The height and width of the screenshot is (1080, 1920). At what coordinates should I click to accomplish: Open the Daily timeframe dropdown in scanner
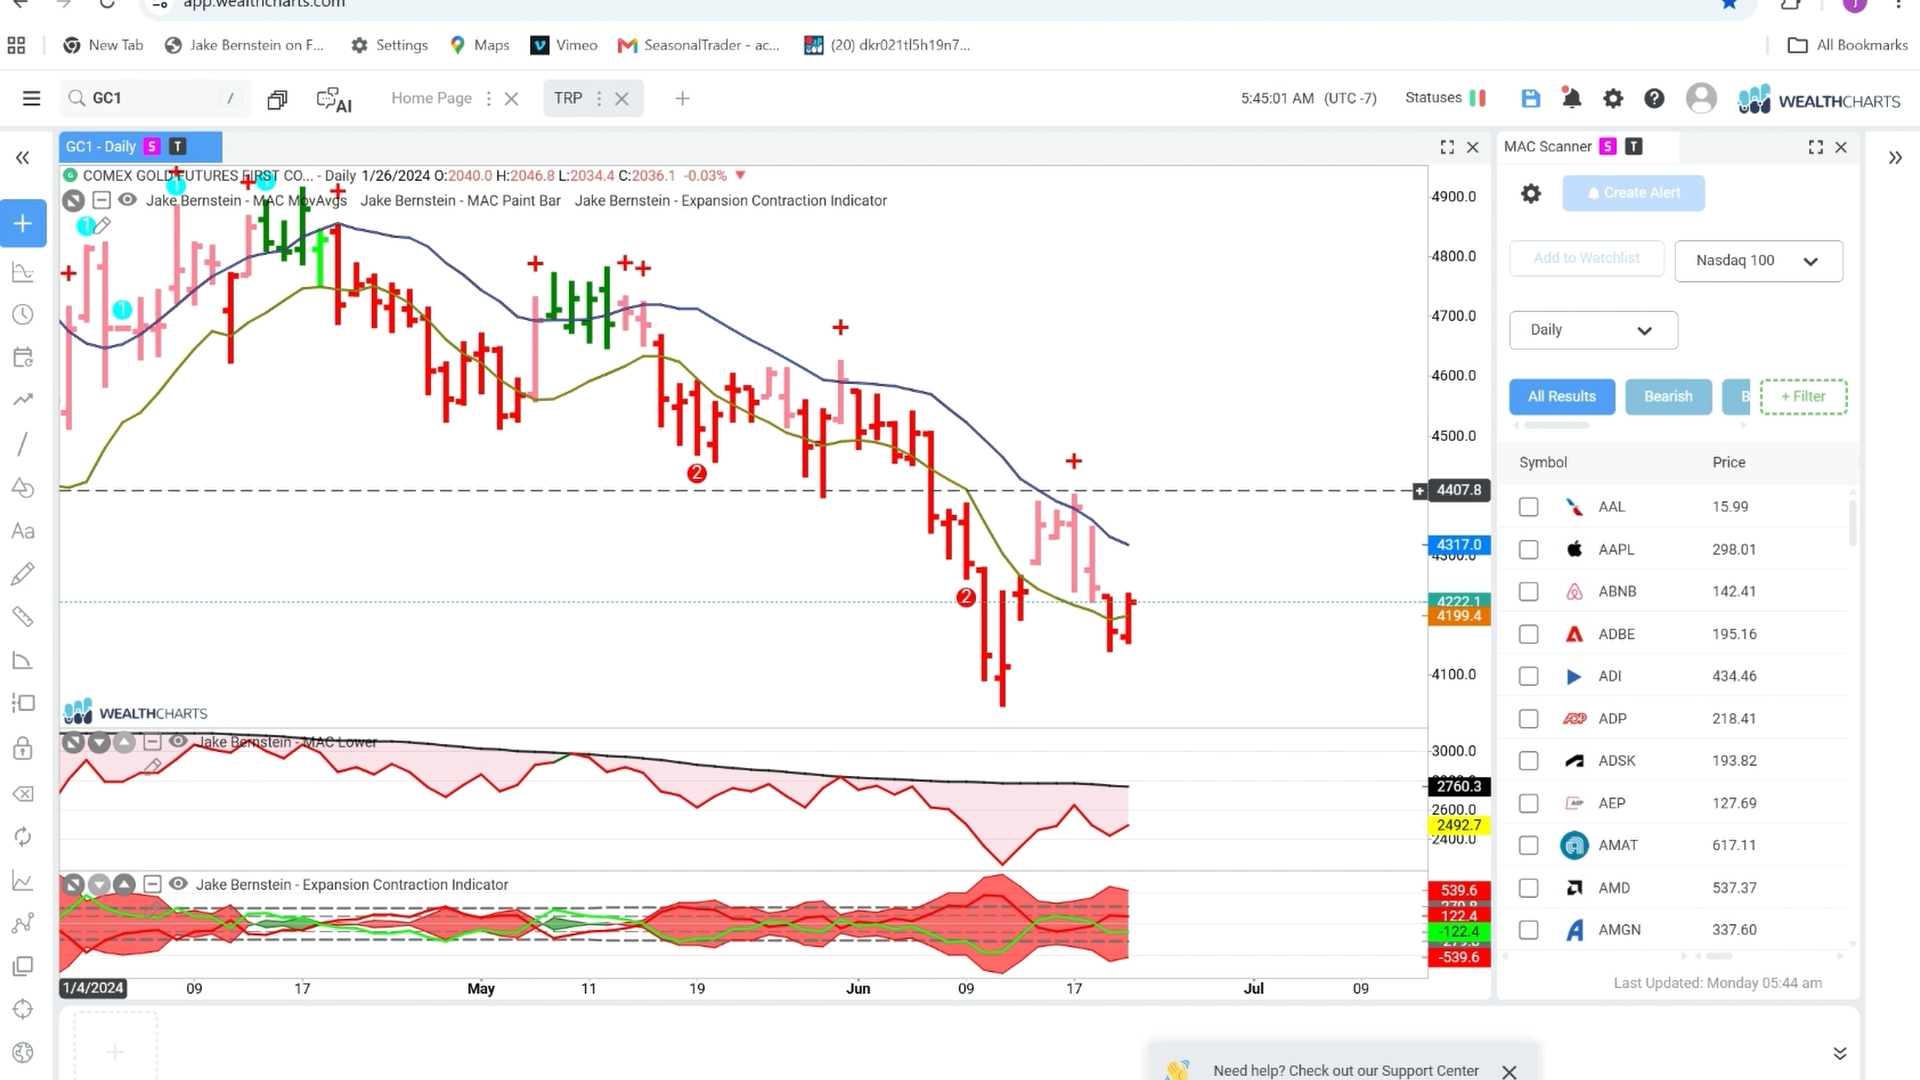point(1593,330)
